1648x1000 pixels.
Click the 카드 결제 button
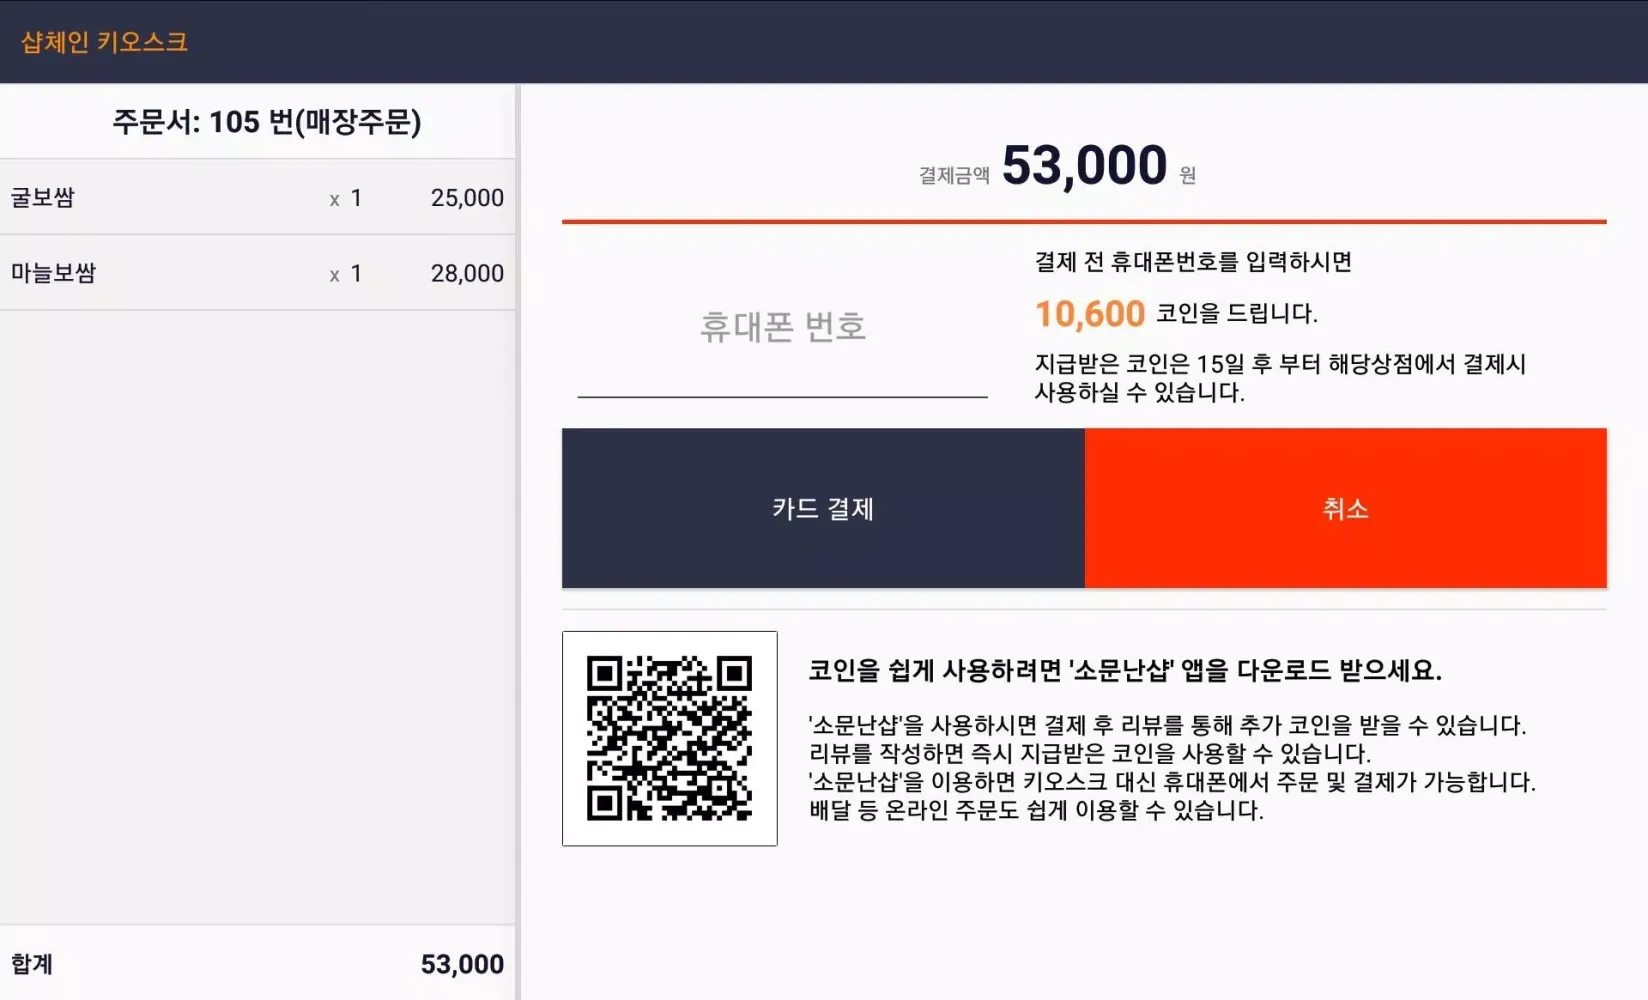pyautogui.click(x=823, y=508)
